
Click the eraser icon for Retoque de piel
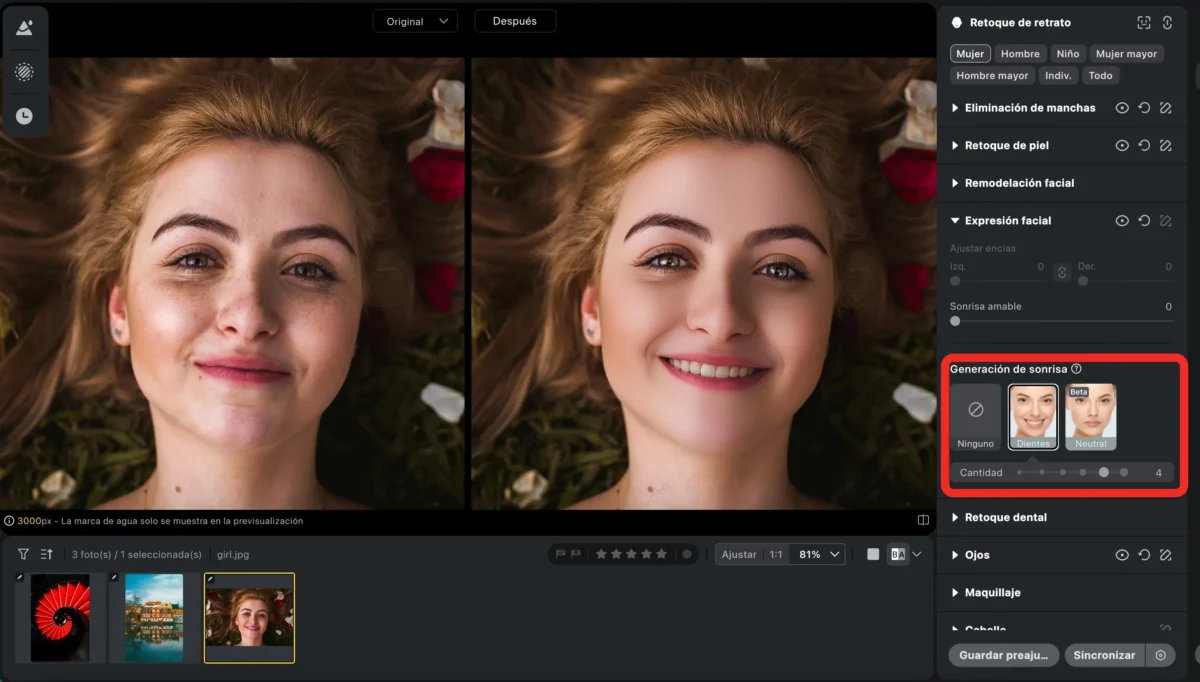1165,146
